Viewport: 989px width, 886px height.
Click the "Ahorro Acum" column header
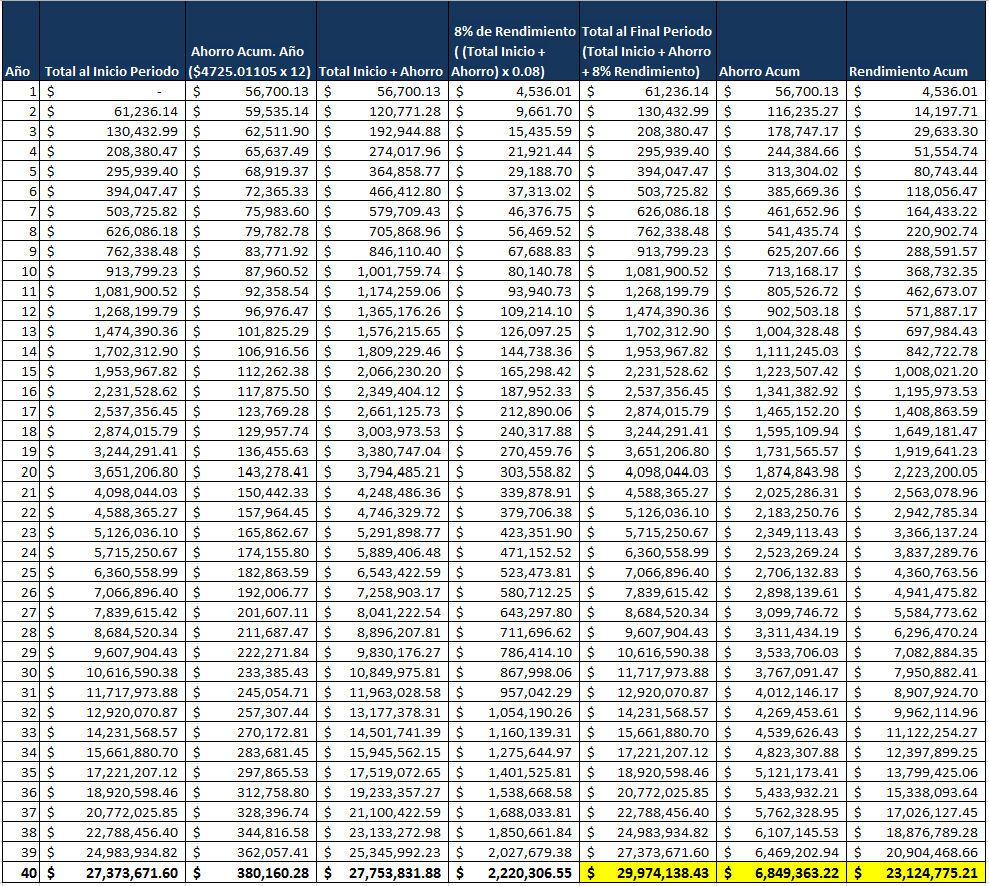(760, 71)
